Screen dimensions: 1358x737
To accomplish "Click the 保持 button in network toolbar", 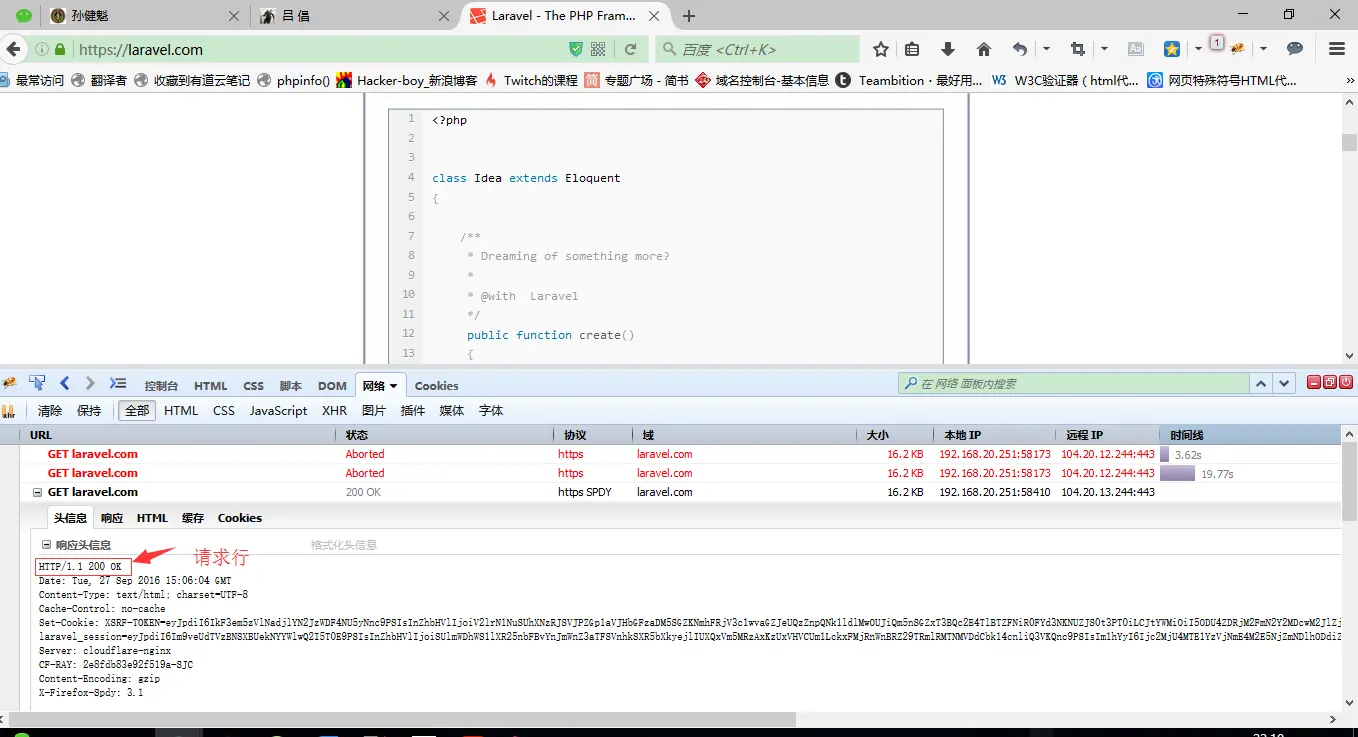I will point(89,411).
